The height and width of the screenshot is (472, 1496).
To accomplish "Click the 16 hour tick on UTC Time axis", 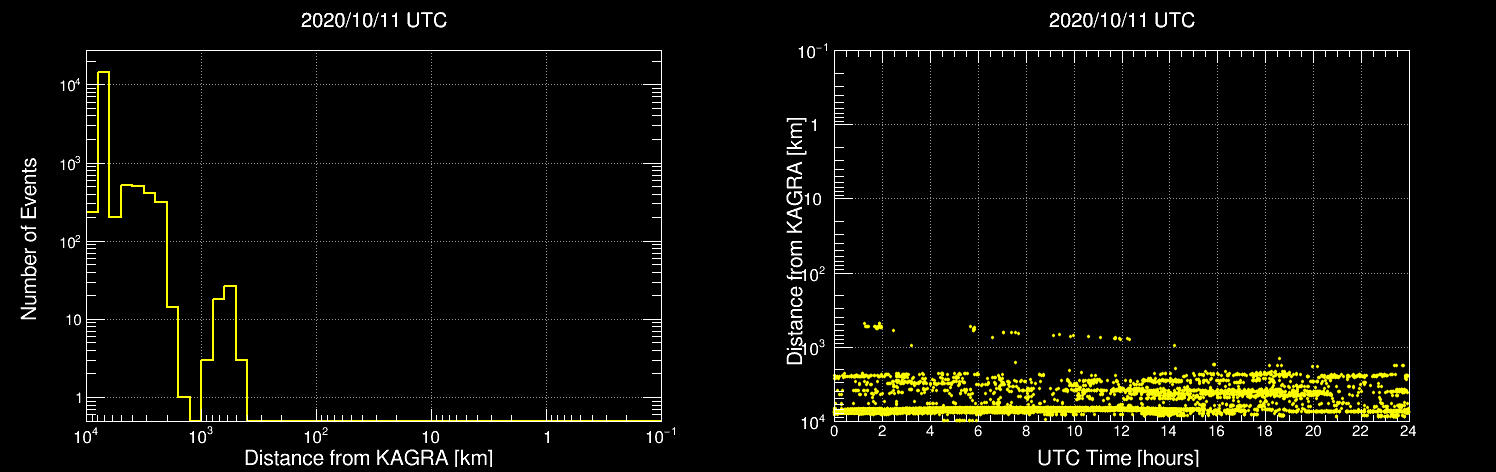I will click(x=1217, y=431).
